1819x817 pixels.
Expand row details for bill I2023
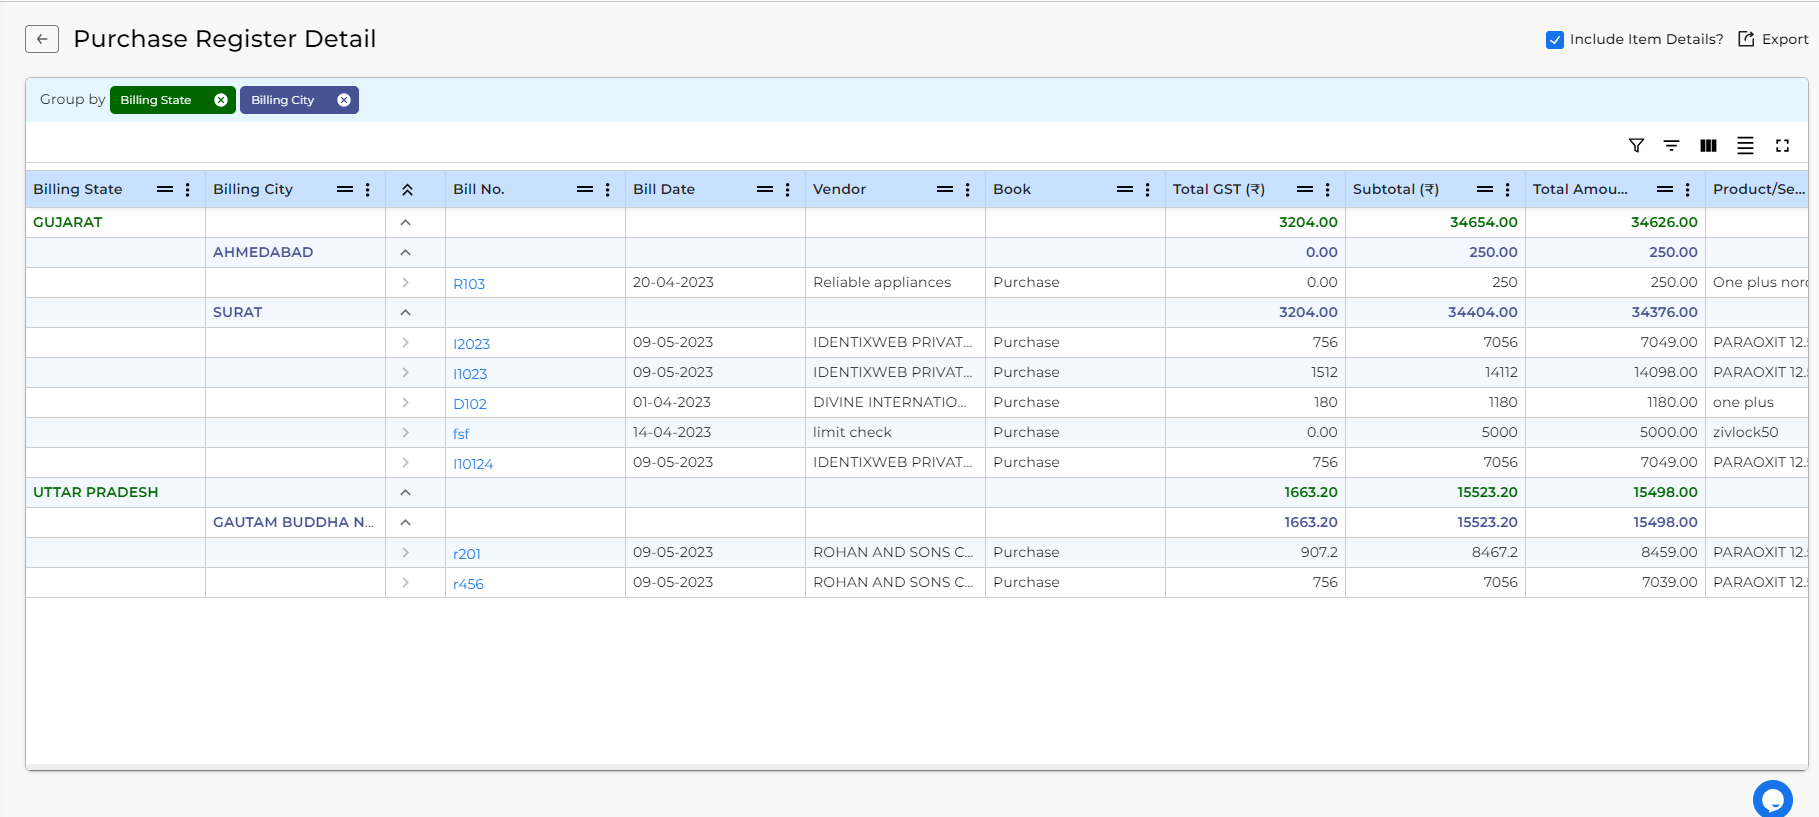(x=405, y=342)
